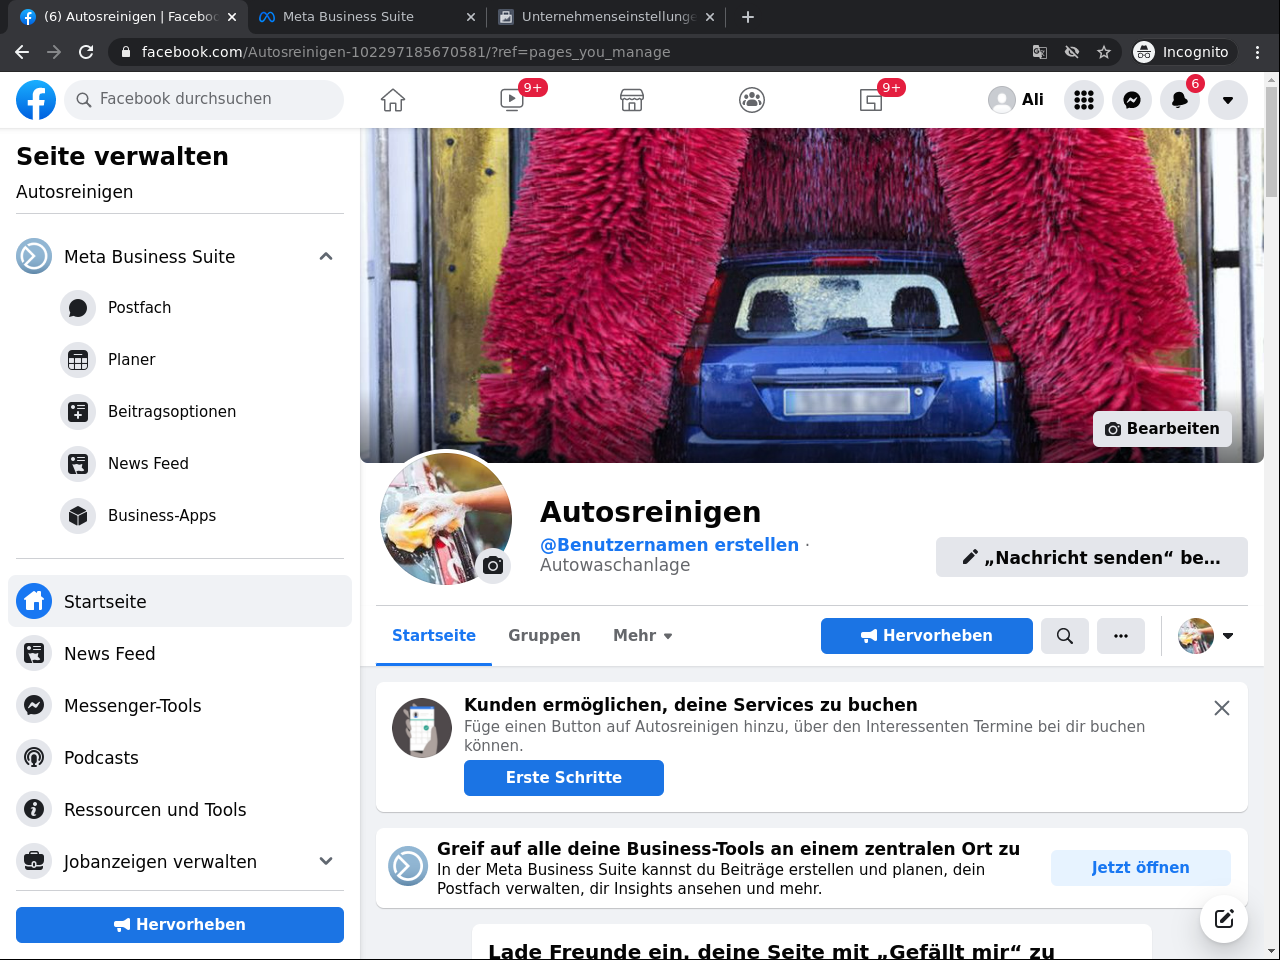Open the account dropdown arrow in header
This screenshot has width=1280, height=960.
1228,100
